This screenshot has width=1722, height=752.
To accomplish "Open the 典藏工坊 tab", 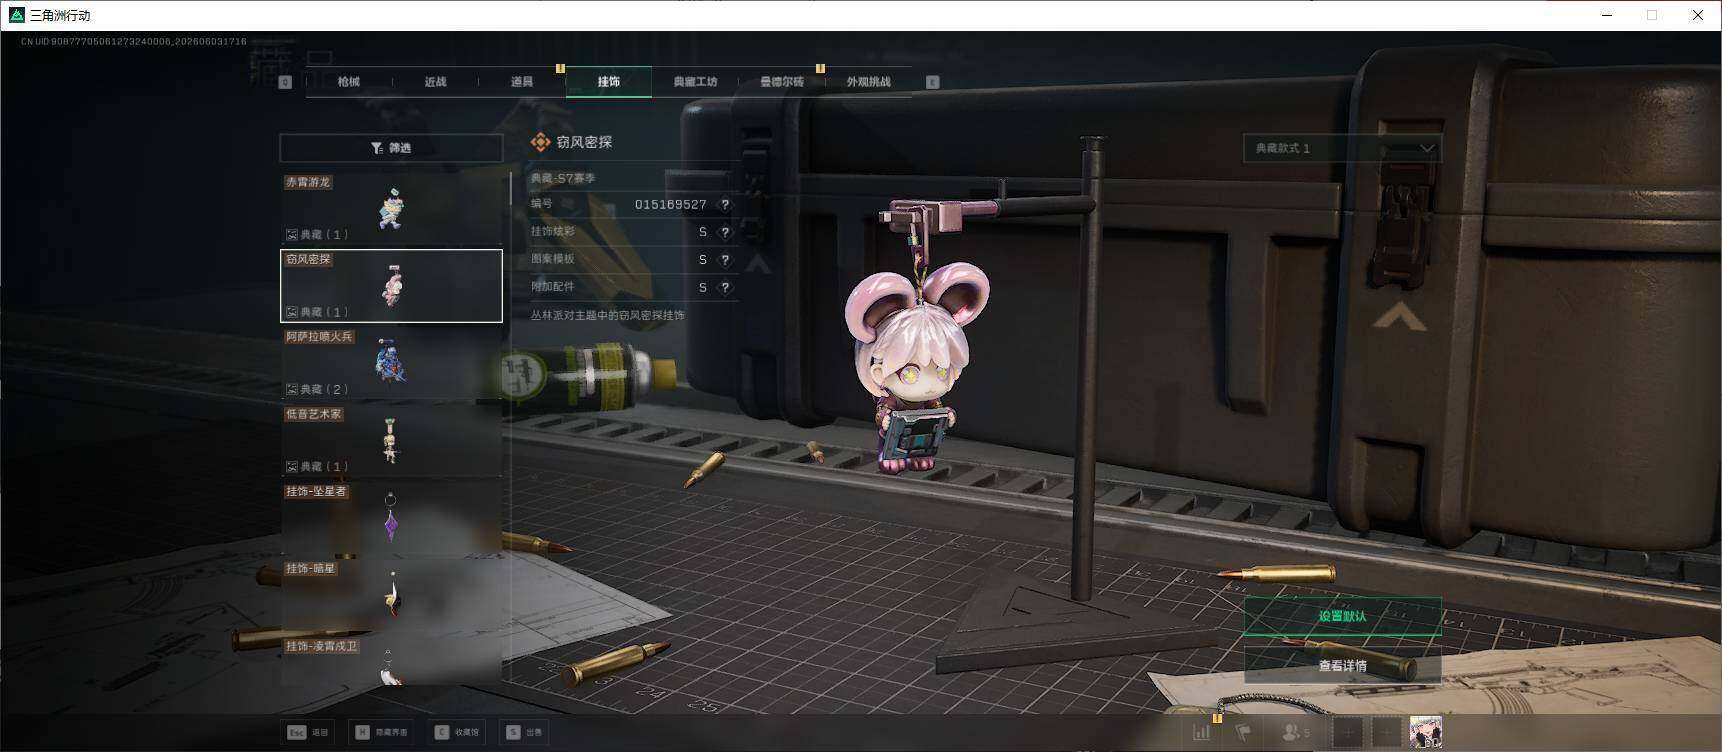I will click(695, 82).
